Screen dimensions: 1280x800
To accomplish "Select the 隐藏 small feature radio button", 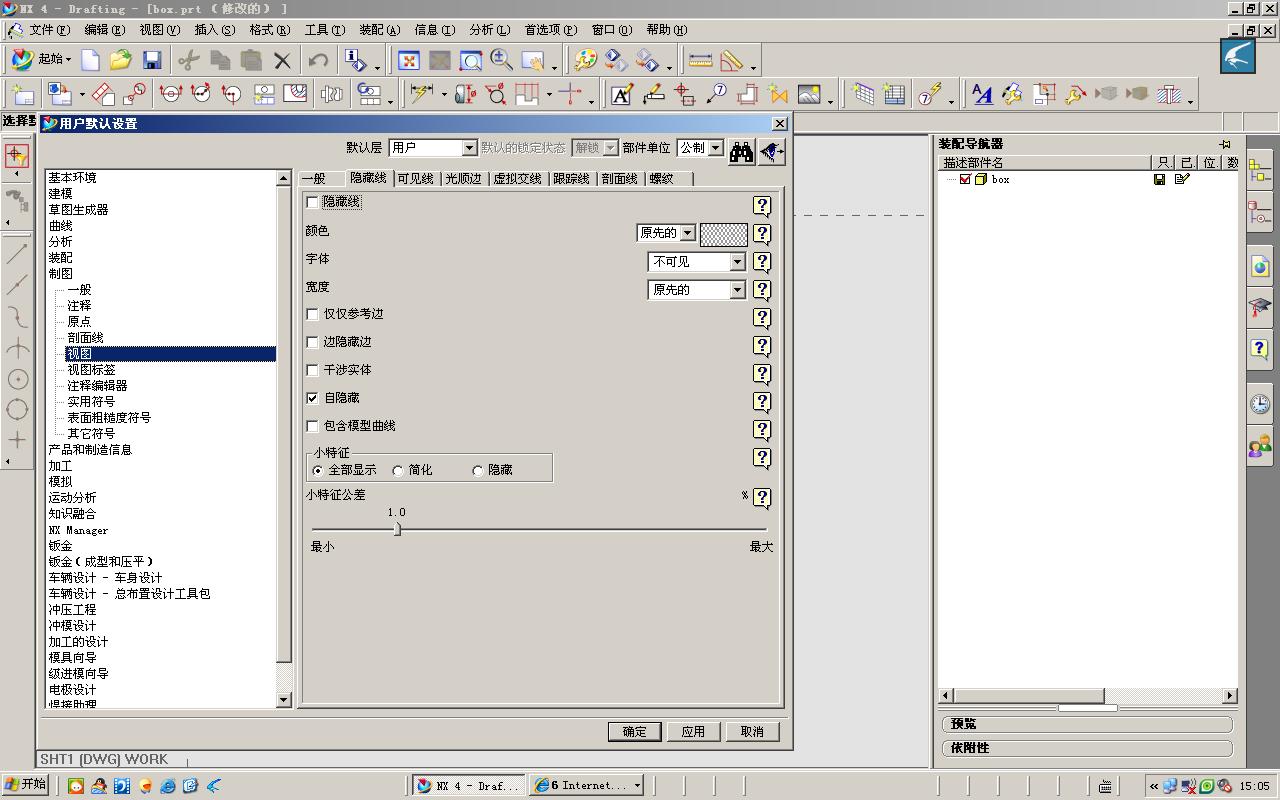I will pyautogui.click(x=477, y=470).
